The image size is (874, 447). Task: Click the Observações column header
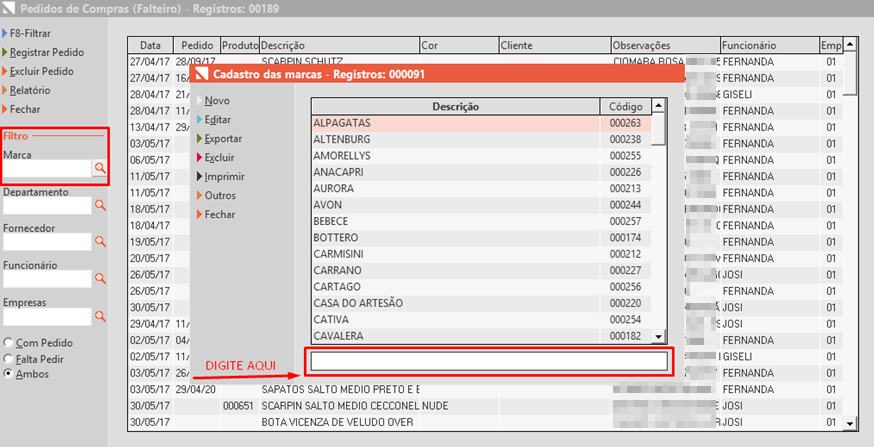click(x=666, y=45)
